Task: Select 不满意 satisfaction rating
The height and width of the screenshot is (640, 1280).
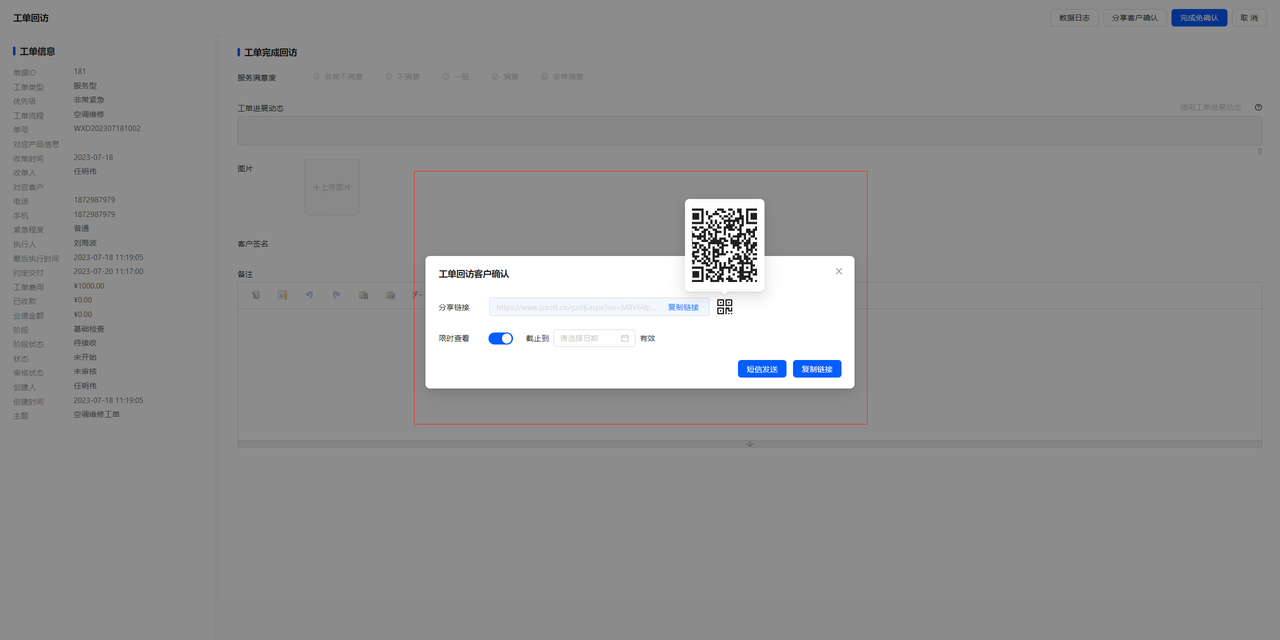Action: (x=402, y=77)
